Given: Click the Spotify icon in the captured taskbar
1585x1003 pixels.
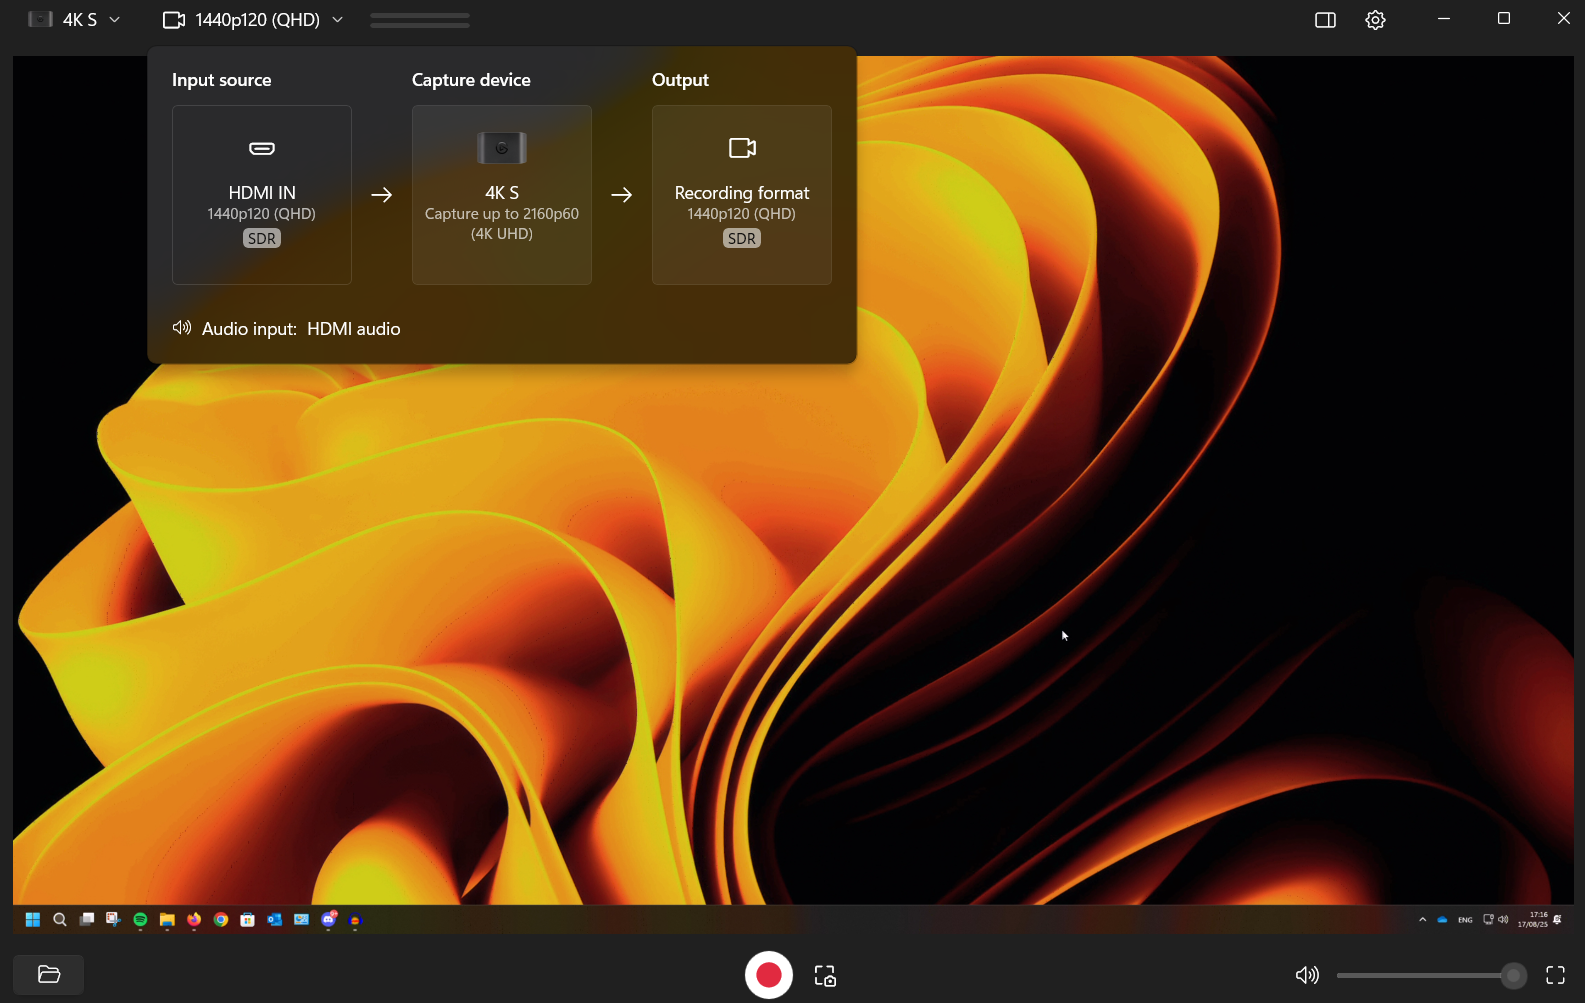Looking at the screenshot, I should (140, 920).
